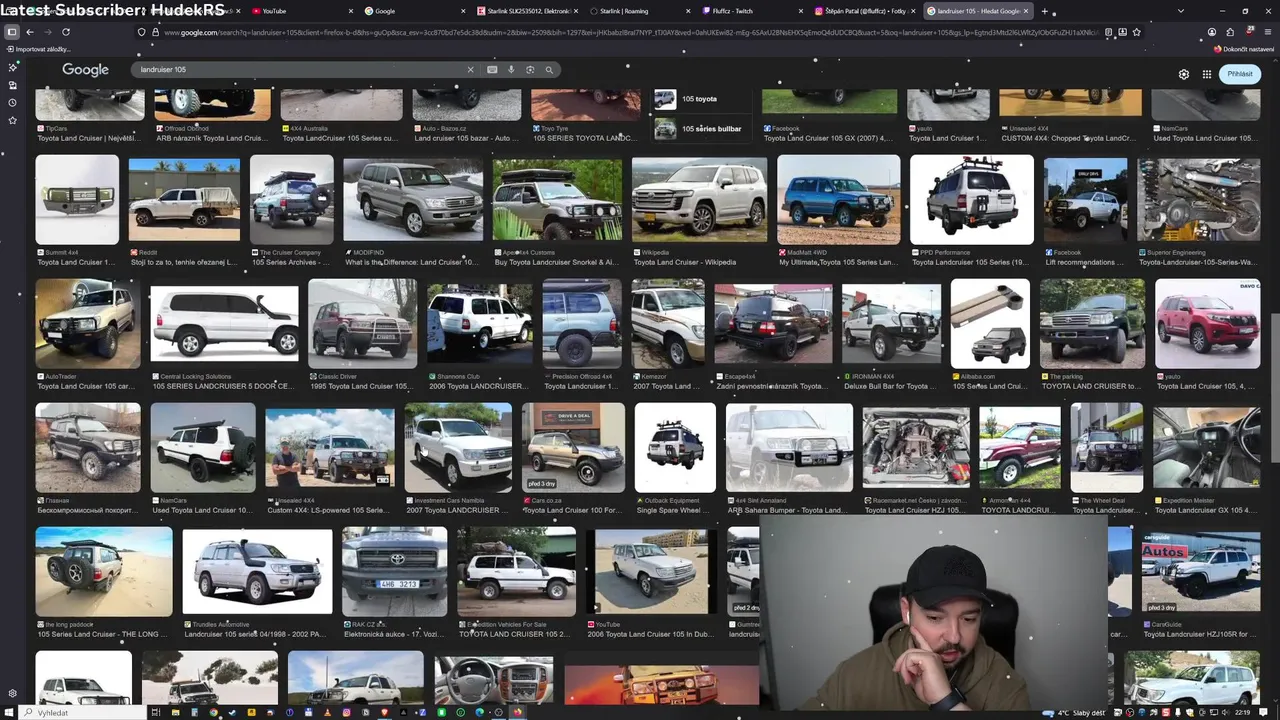The width and height of the screenshot is (1280, 720).
Task: Open sidebar settings gear at bottom left
Action: [12, 693]
